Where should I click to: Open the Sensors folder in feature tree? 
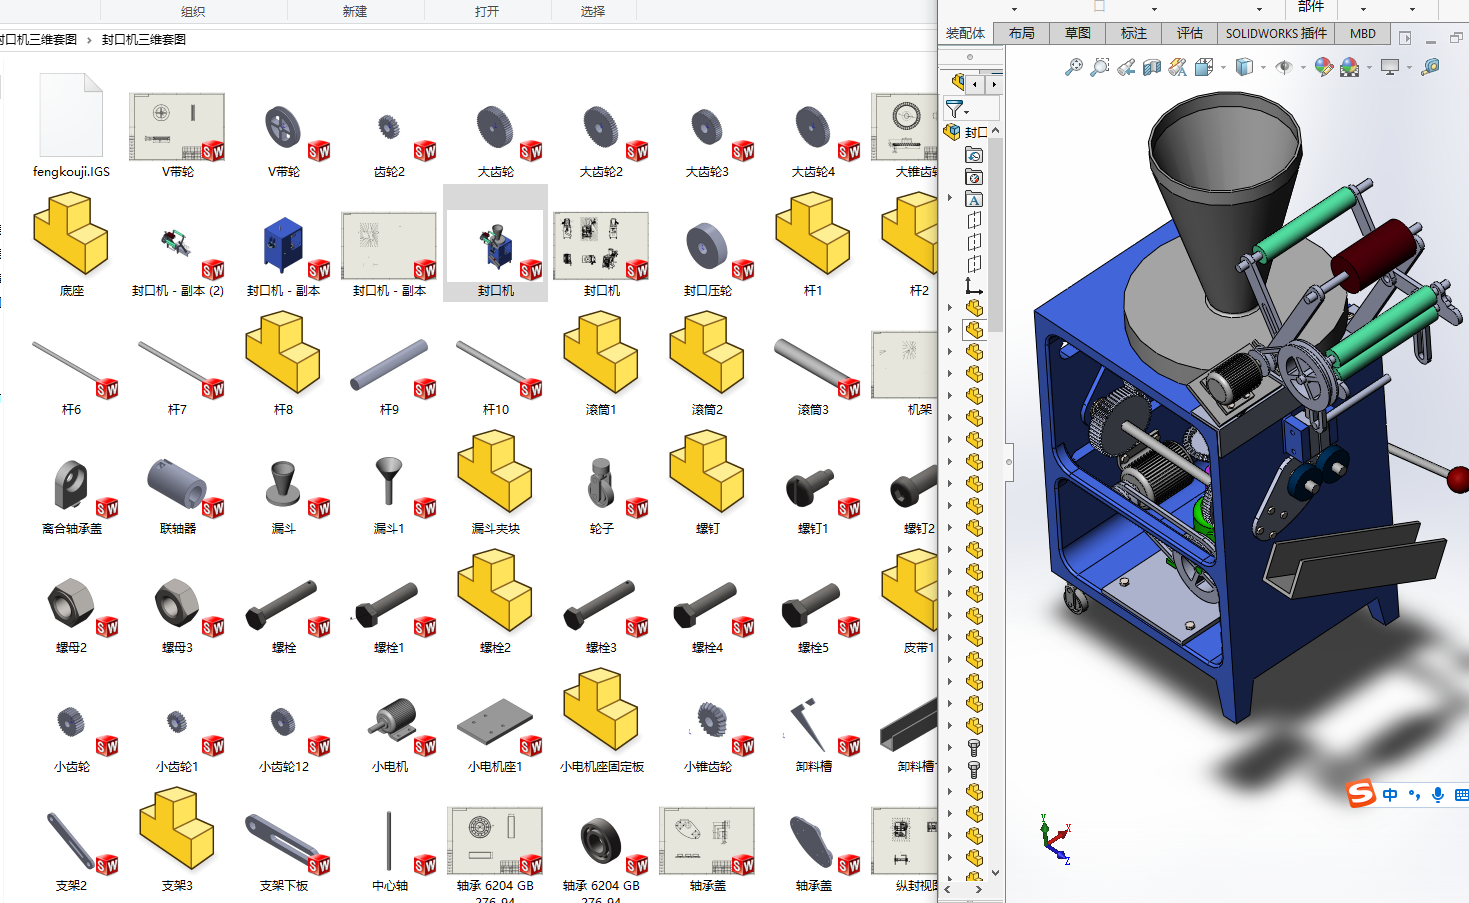[974, 177]
